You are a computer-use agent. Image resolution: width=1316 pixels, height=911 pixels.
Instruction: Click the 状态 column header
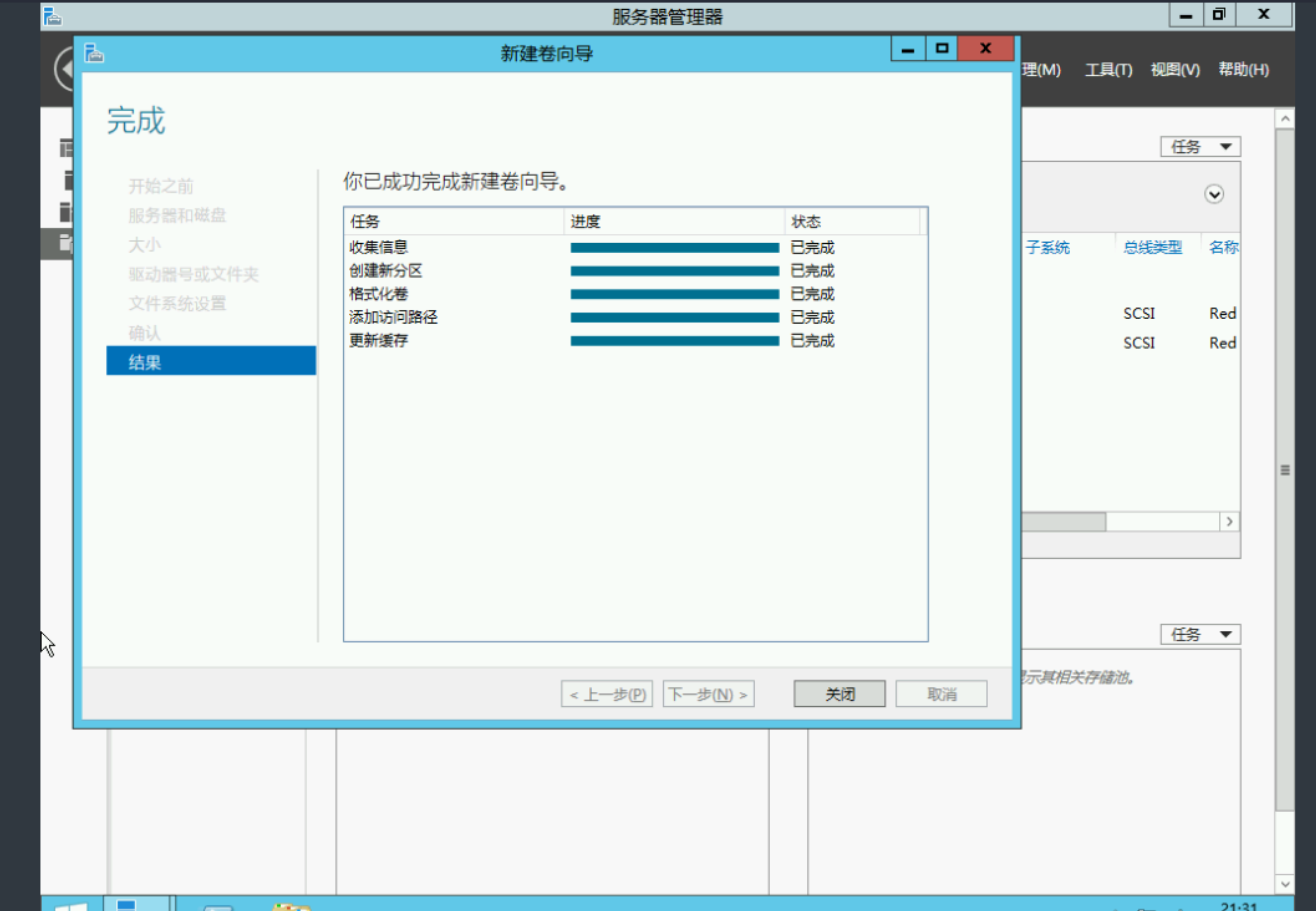[853, 221]
